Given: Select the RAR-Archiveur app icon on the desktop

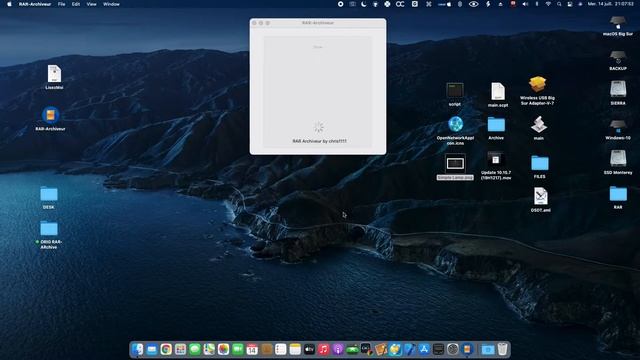Looking at the screenshot, I should tap(50, 115).
